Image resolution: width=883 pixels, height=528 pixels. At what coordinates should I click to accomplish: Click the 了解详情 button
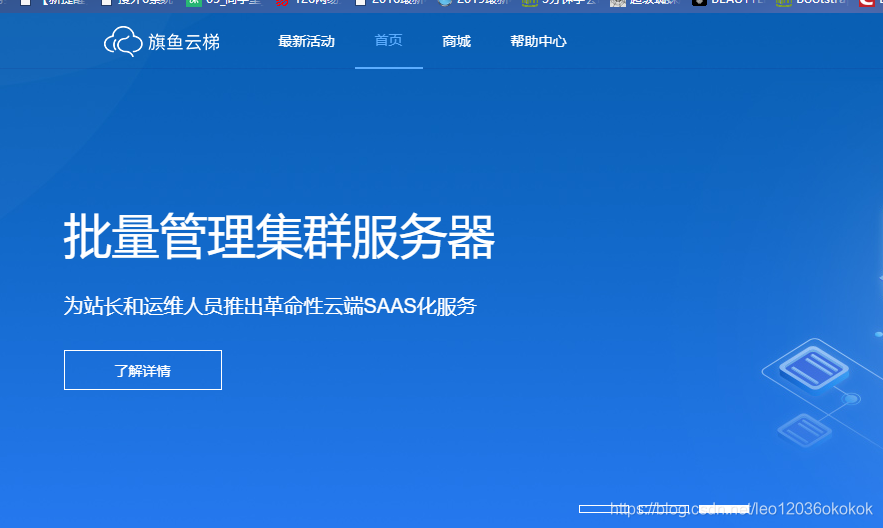point(143,370)
